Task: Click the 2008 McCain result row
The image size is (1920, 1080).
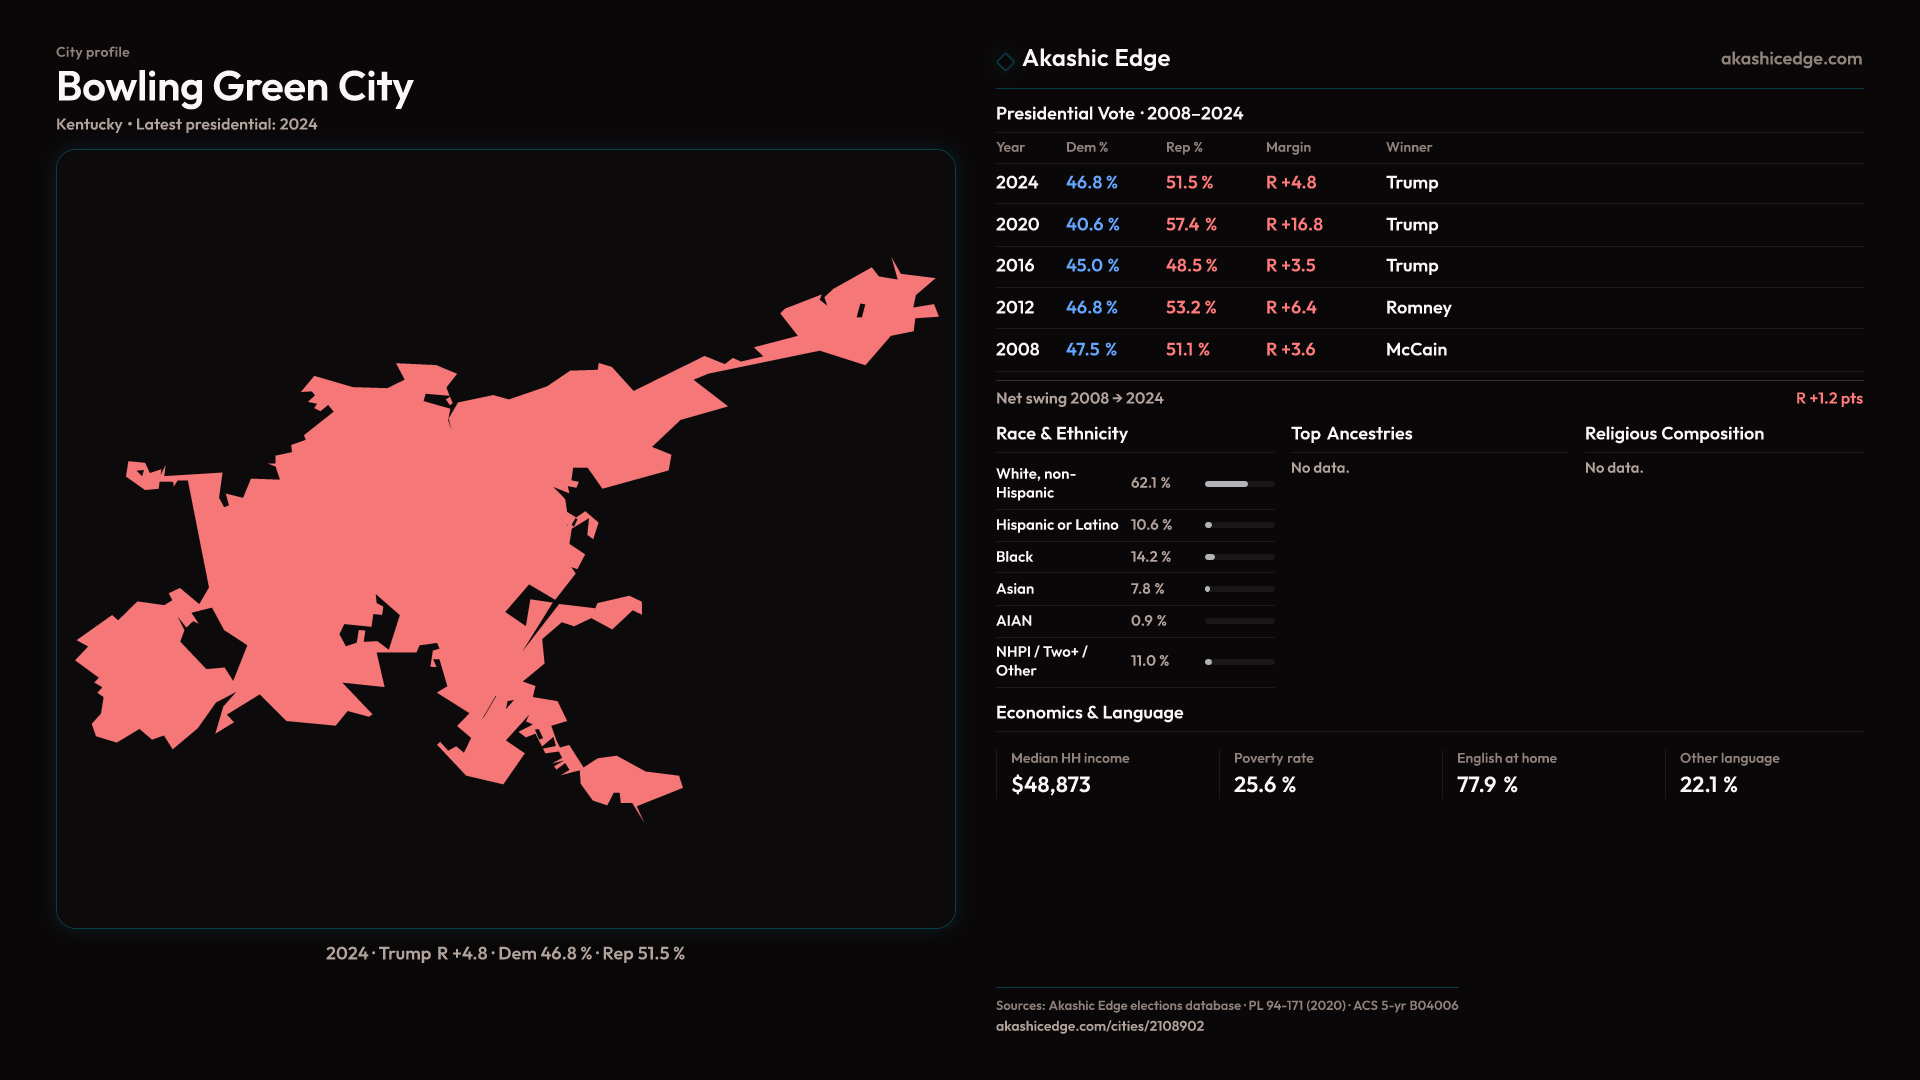Action: (1415, 350)
